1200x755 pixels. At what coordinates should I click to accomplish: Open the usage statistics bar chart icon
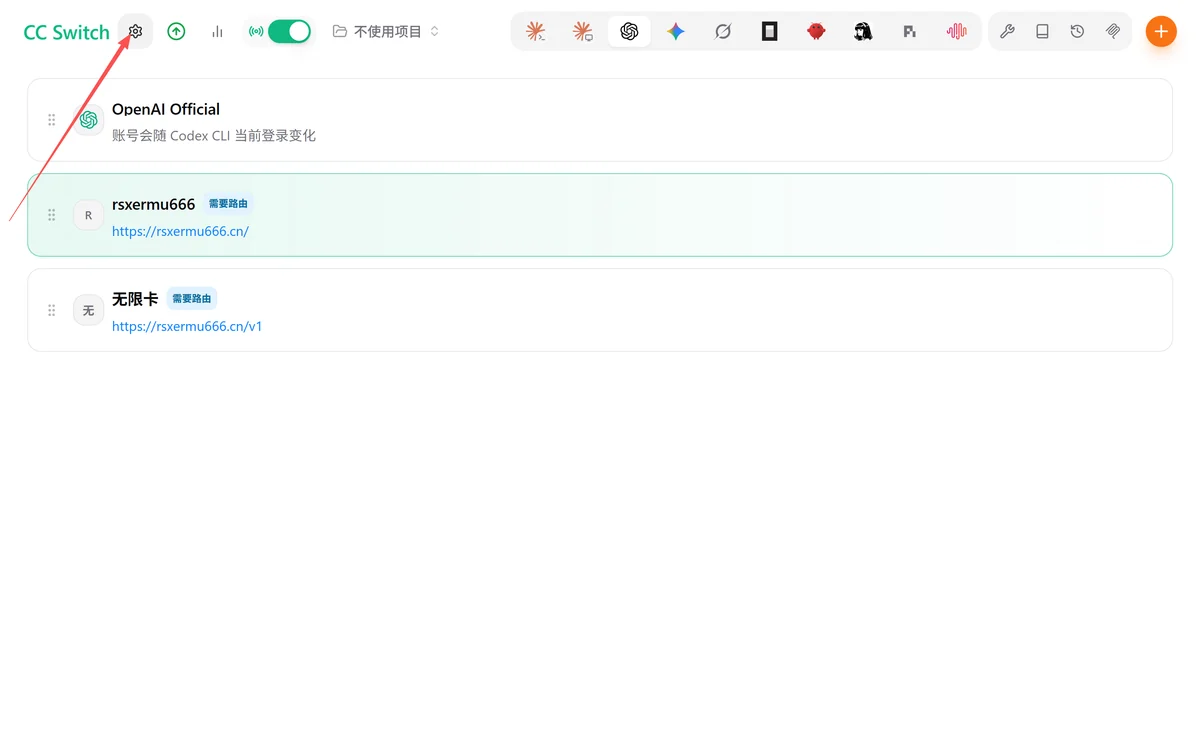tap(217, 31)
